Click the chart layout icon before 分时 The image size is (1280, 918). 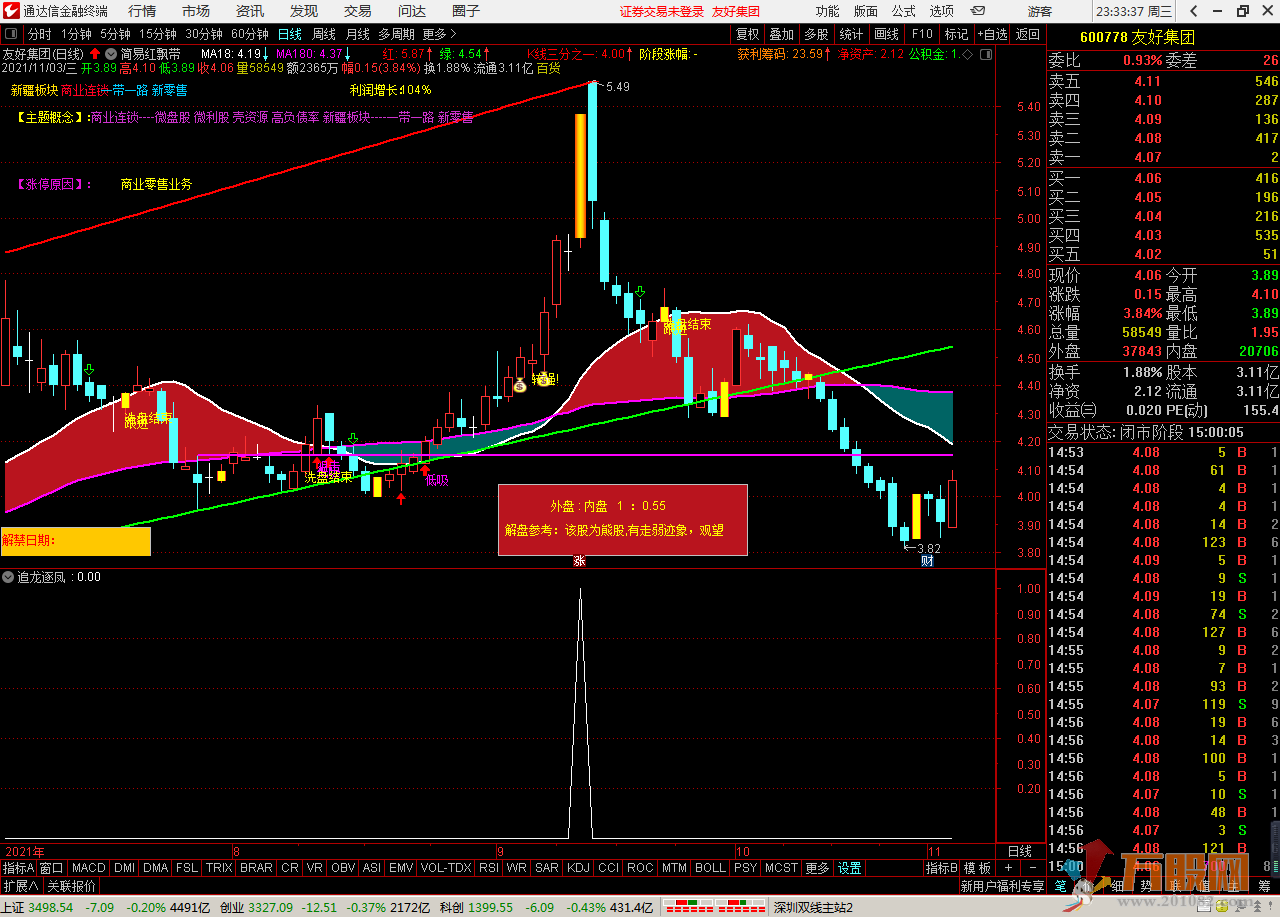[x=13, y=34]
